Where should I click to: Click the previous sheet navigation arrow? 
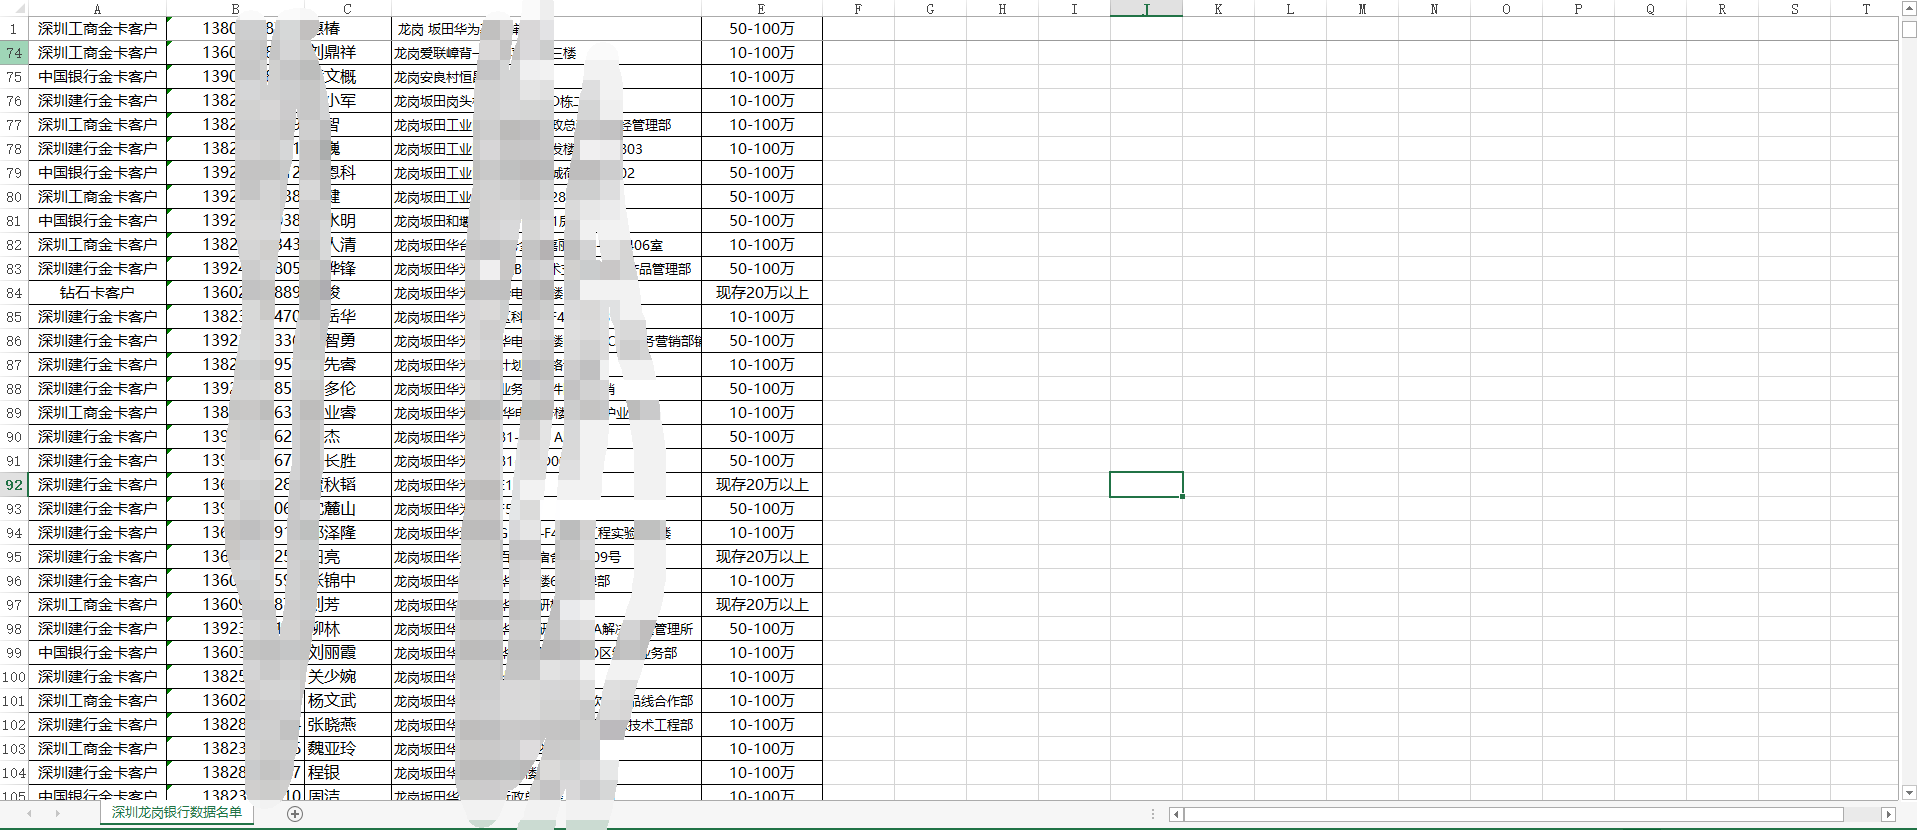tap(29, 814)
